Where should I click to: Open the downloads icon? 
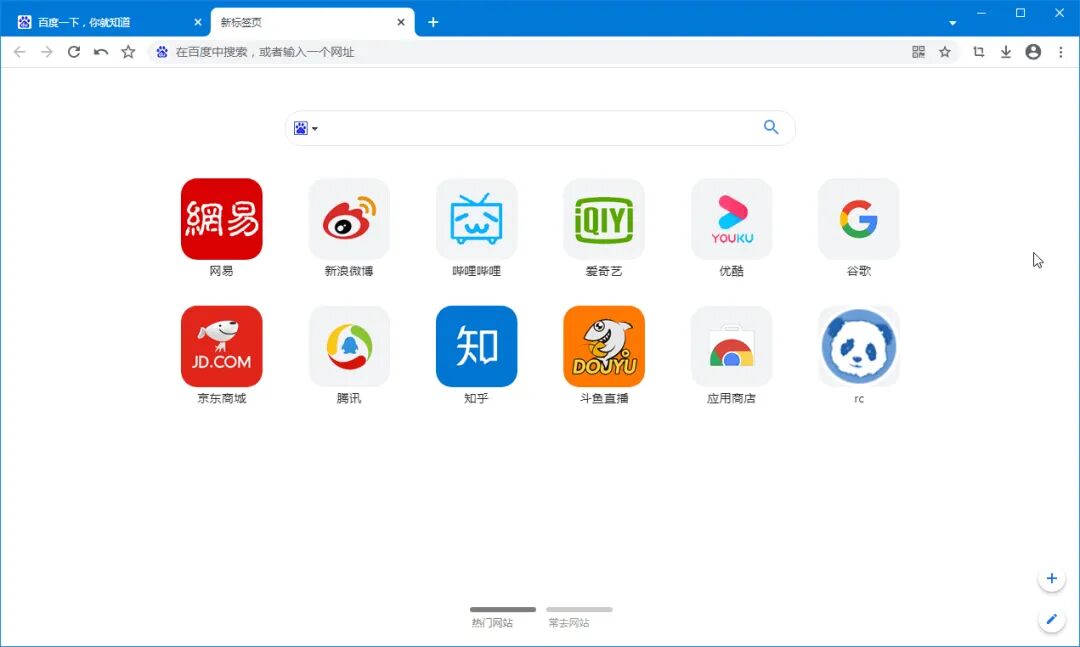[1006, 52]
